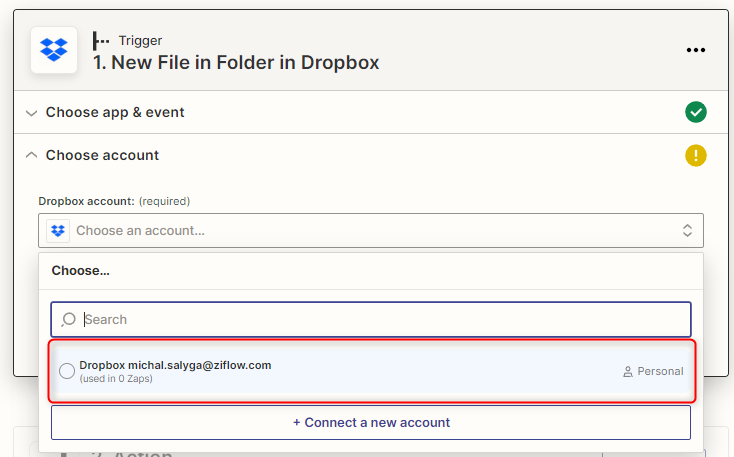Click the green checkmark status icon
734x457 pixels.
coord(696,112)
